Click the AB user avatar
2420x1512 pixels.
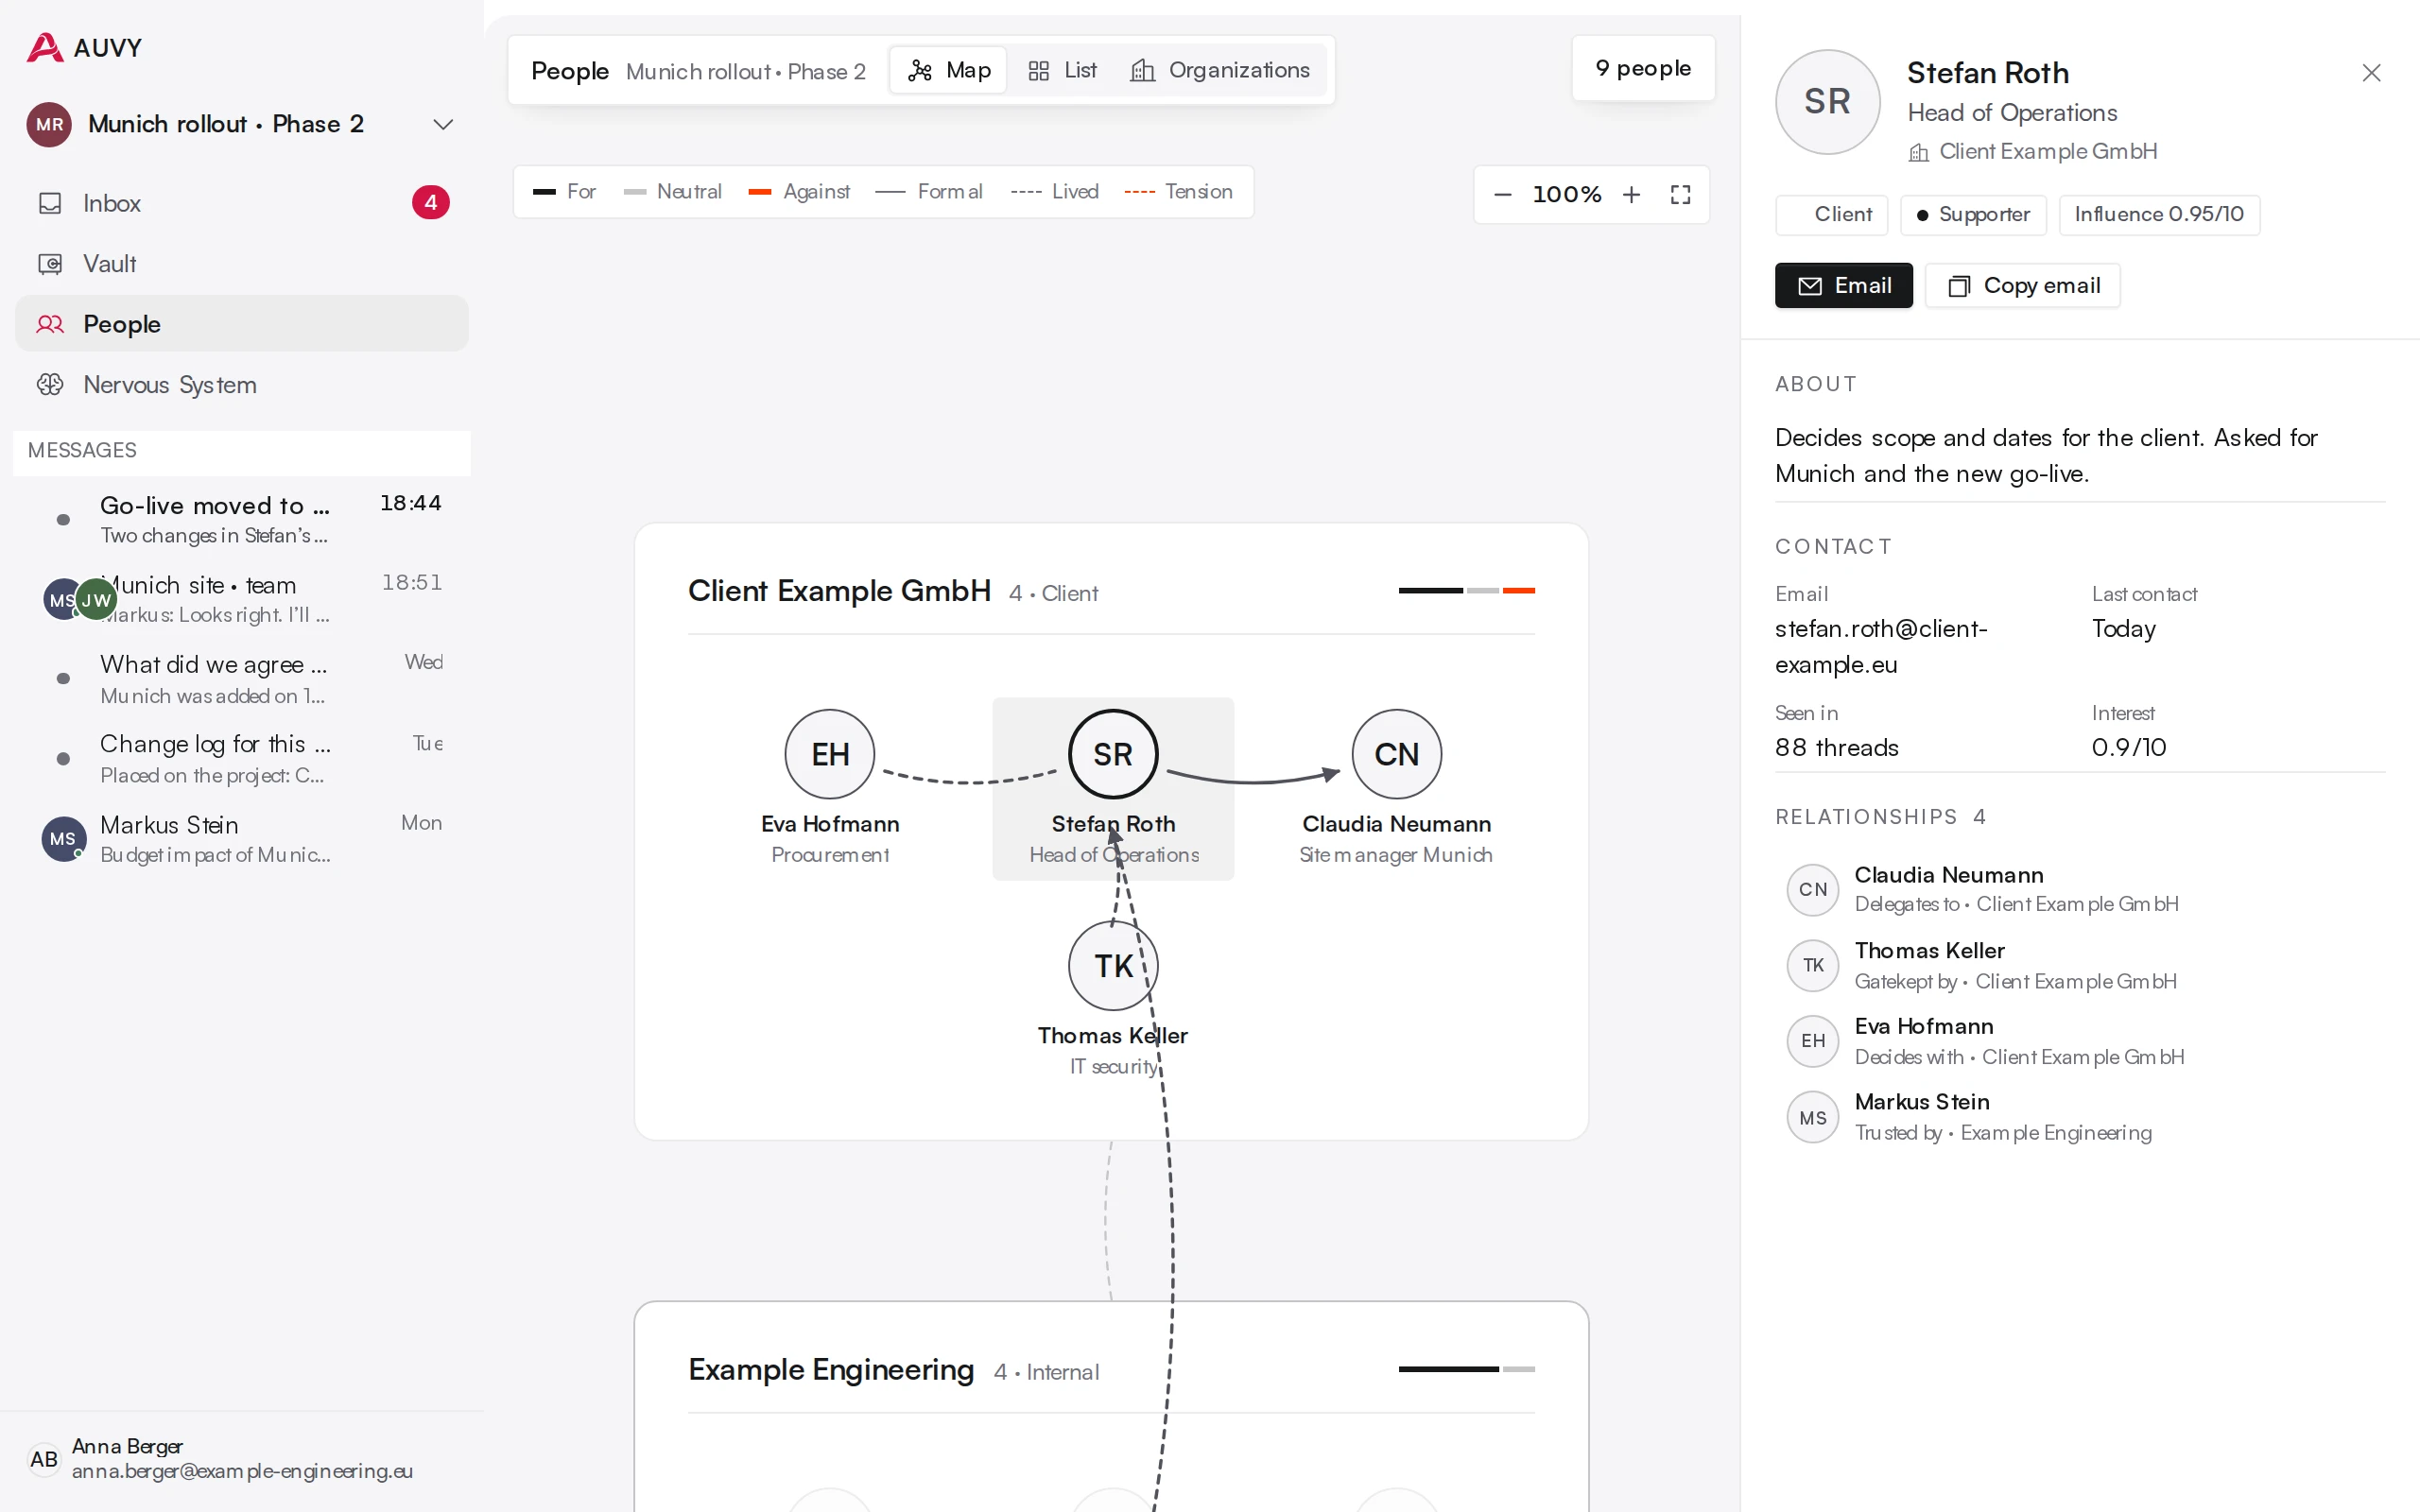44,1459
